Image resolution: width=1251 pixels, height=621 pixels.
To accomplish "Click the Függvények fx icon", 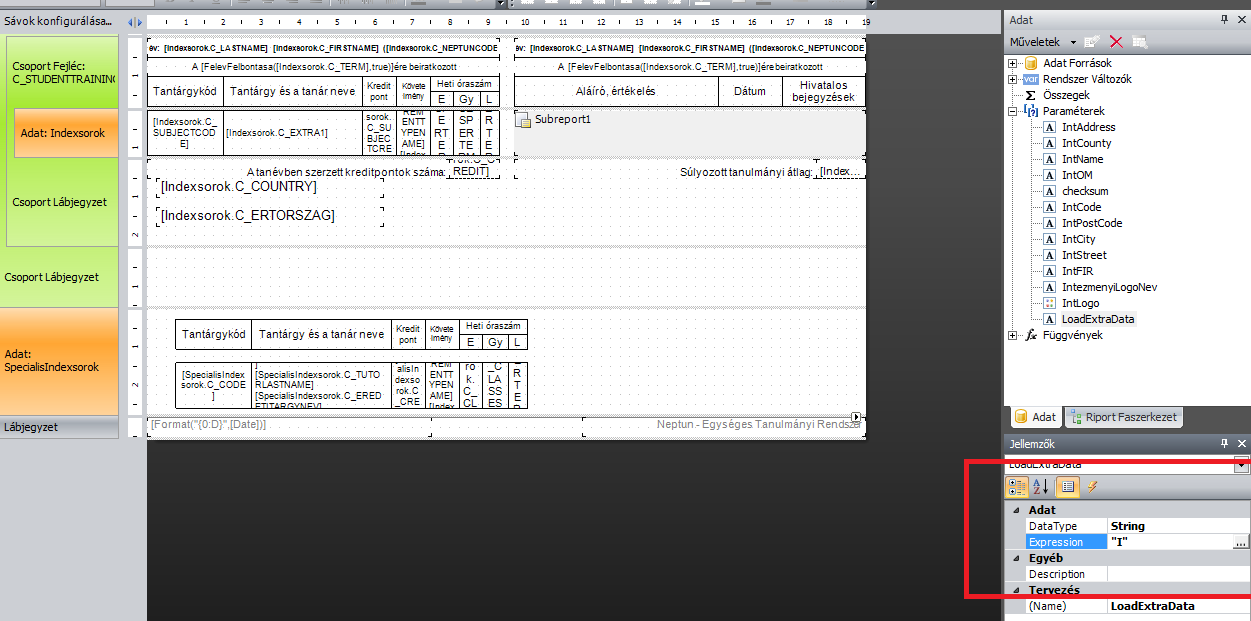I will [1030, 335].
